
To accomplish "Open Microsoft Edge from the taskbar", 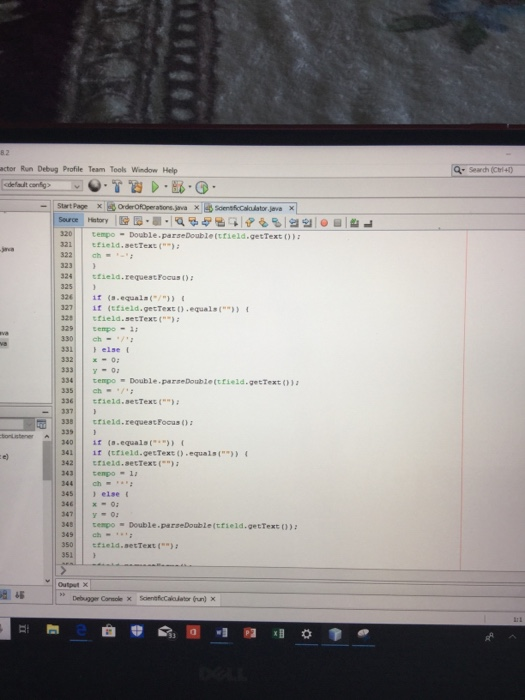I will 81,630.
